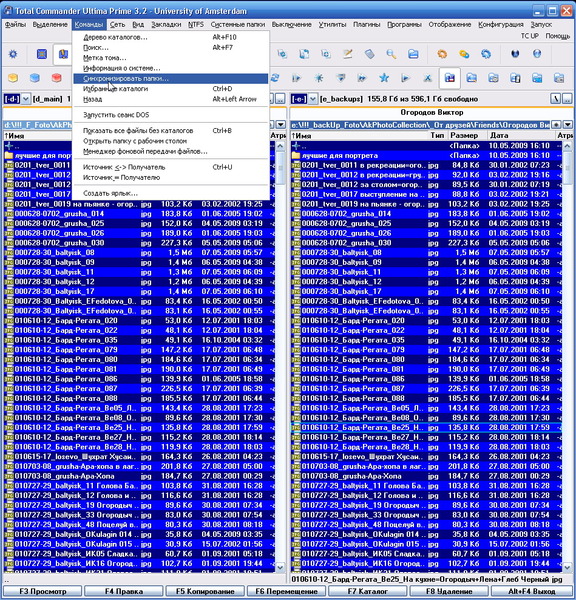
Task: Click the Alt+F4 Выход button
Action: click(532, 591)
